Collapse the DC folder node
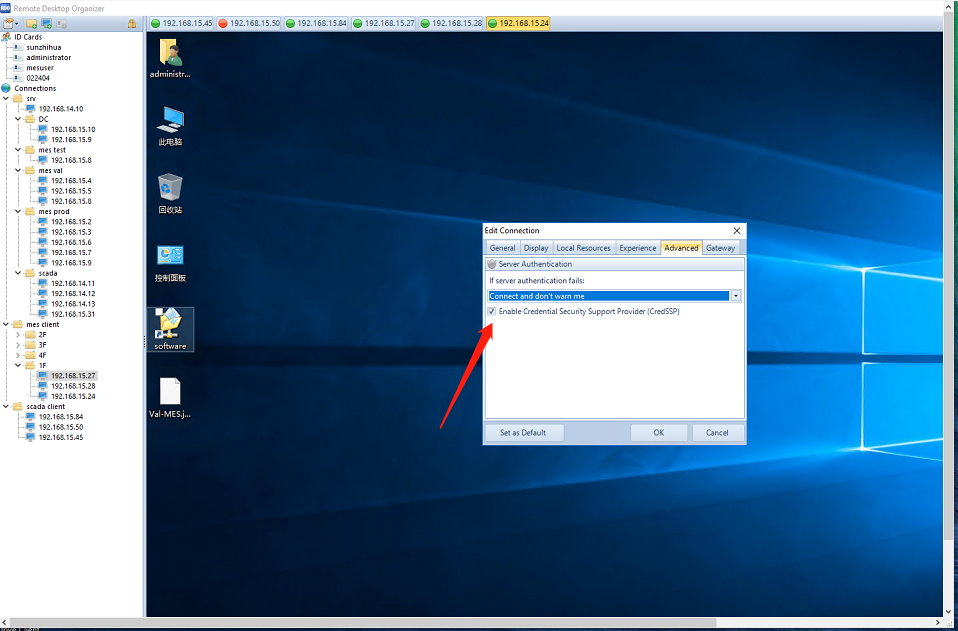958x631 pixels. point(18,119)
